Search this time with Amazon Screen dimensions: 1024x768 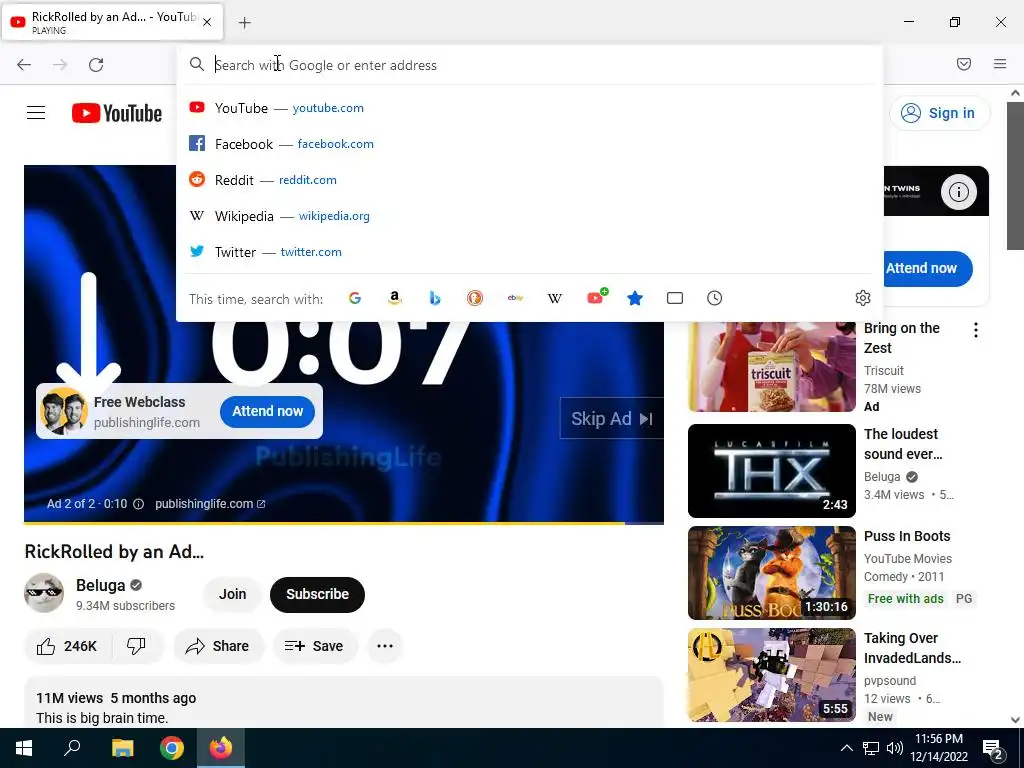(394, 298)
